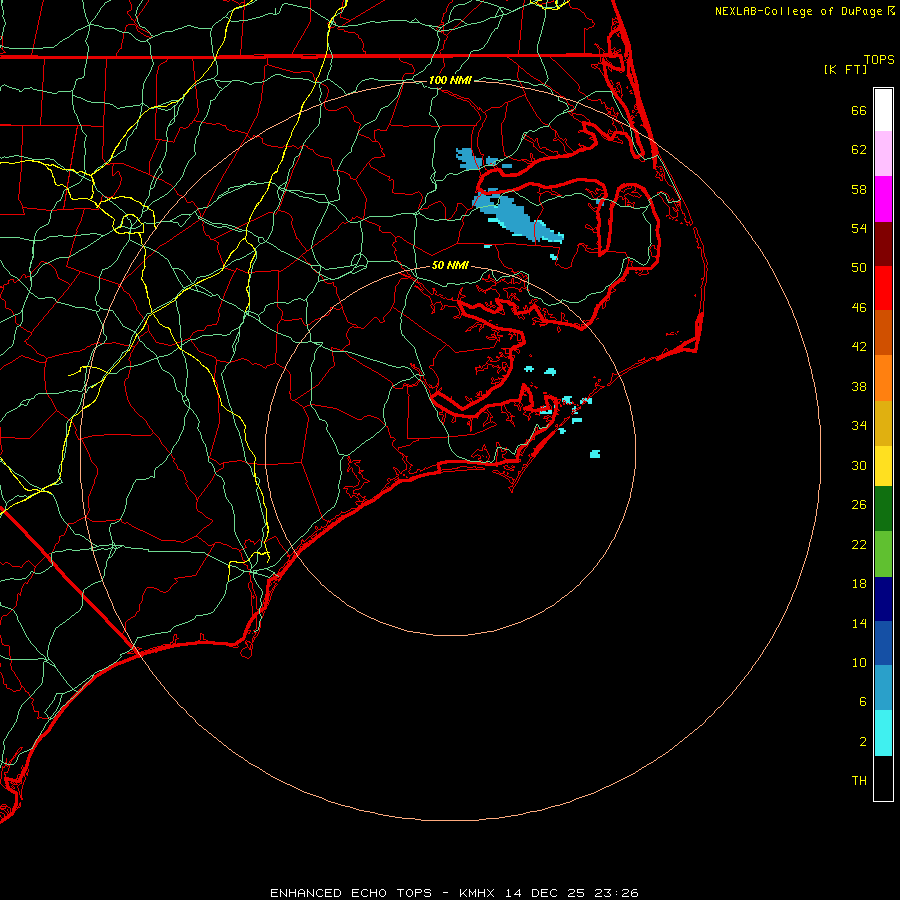This screenshot has width=900, height=900.
Task: Click the medium blue legend swatch
Action: click(883, 643)
